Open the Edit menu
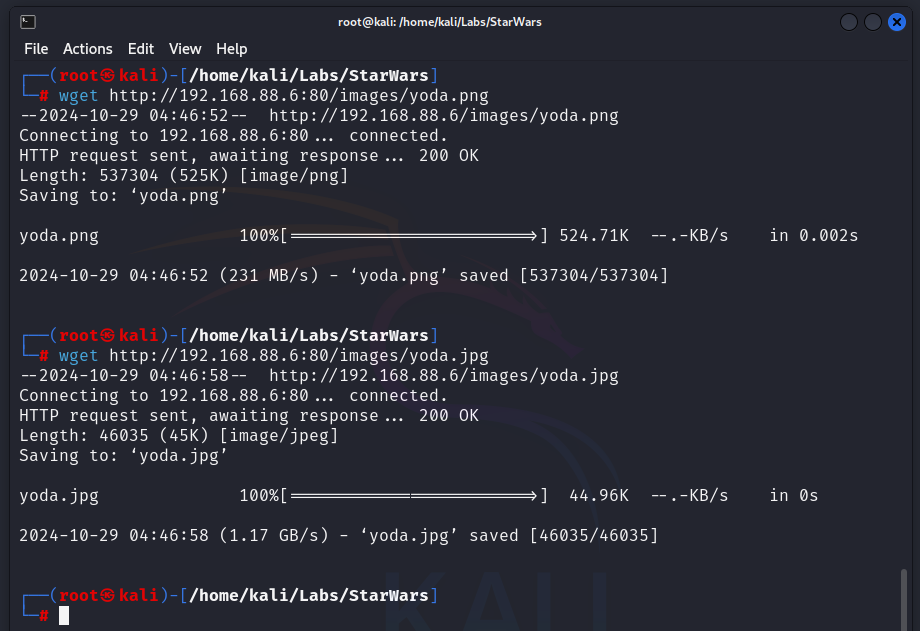Viewport: 920px width, 631px height. [141, 49]
